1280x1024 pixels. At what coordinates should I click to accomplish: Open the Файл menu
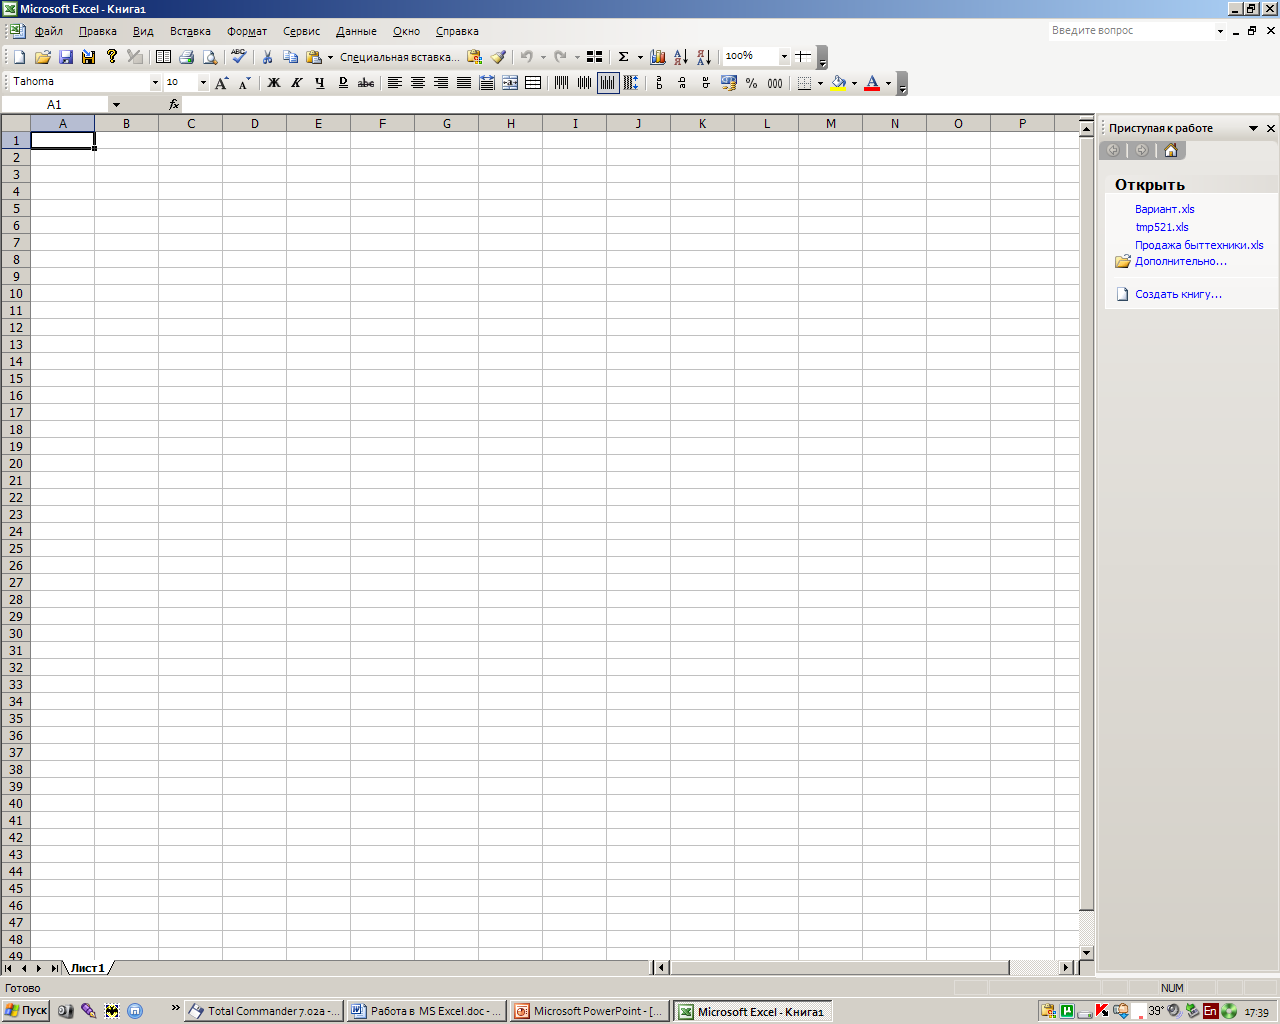49,31
